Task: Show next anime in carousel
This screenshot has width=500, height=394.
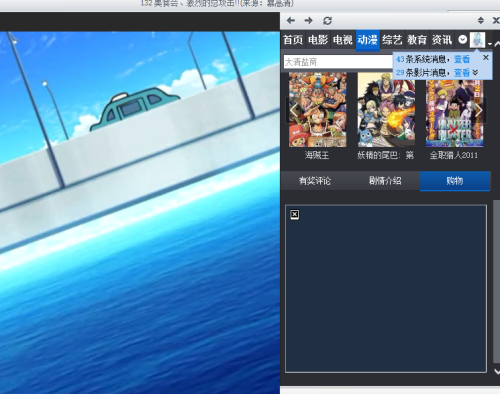Action: pos(478,110)
